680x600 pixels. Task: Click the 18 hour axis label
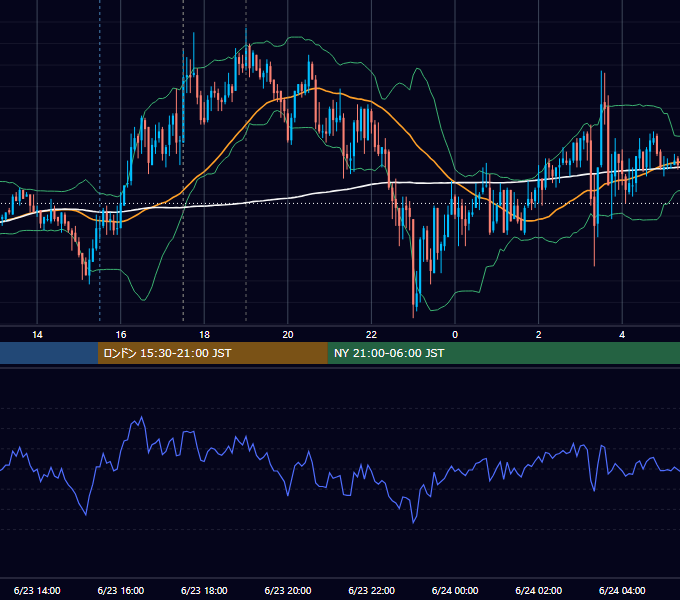point(204,335)
